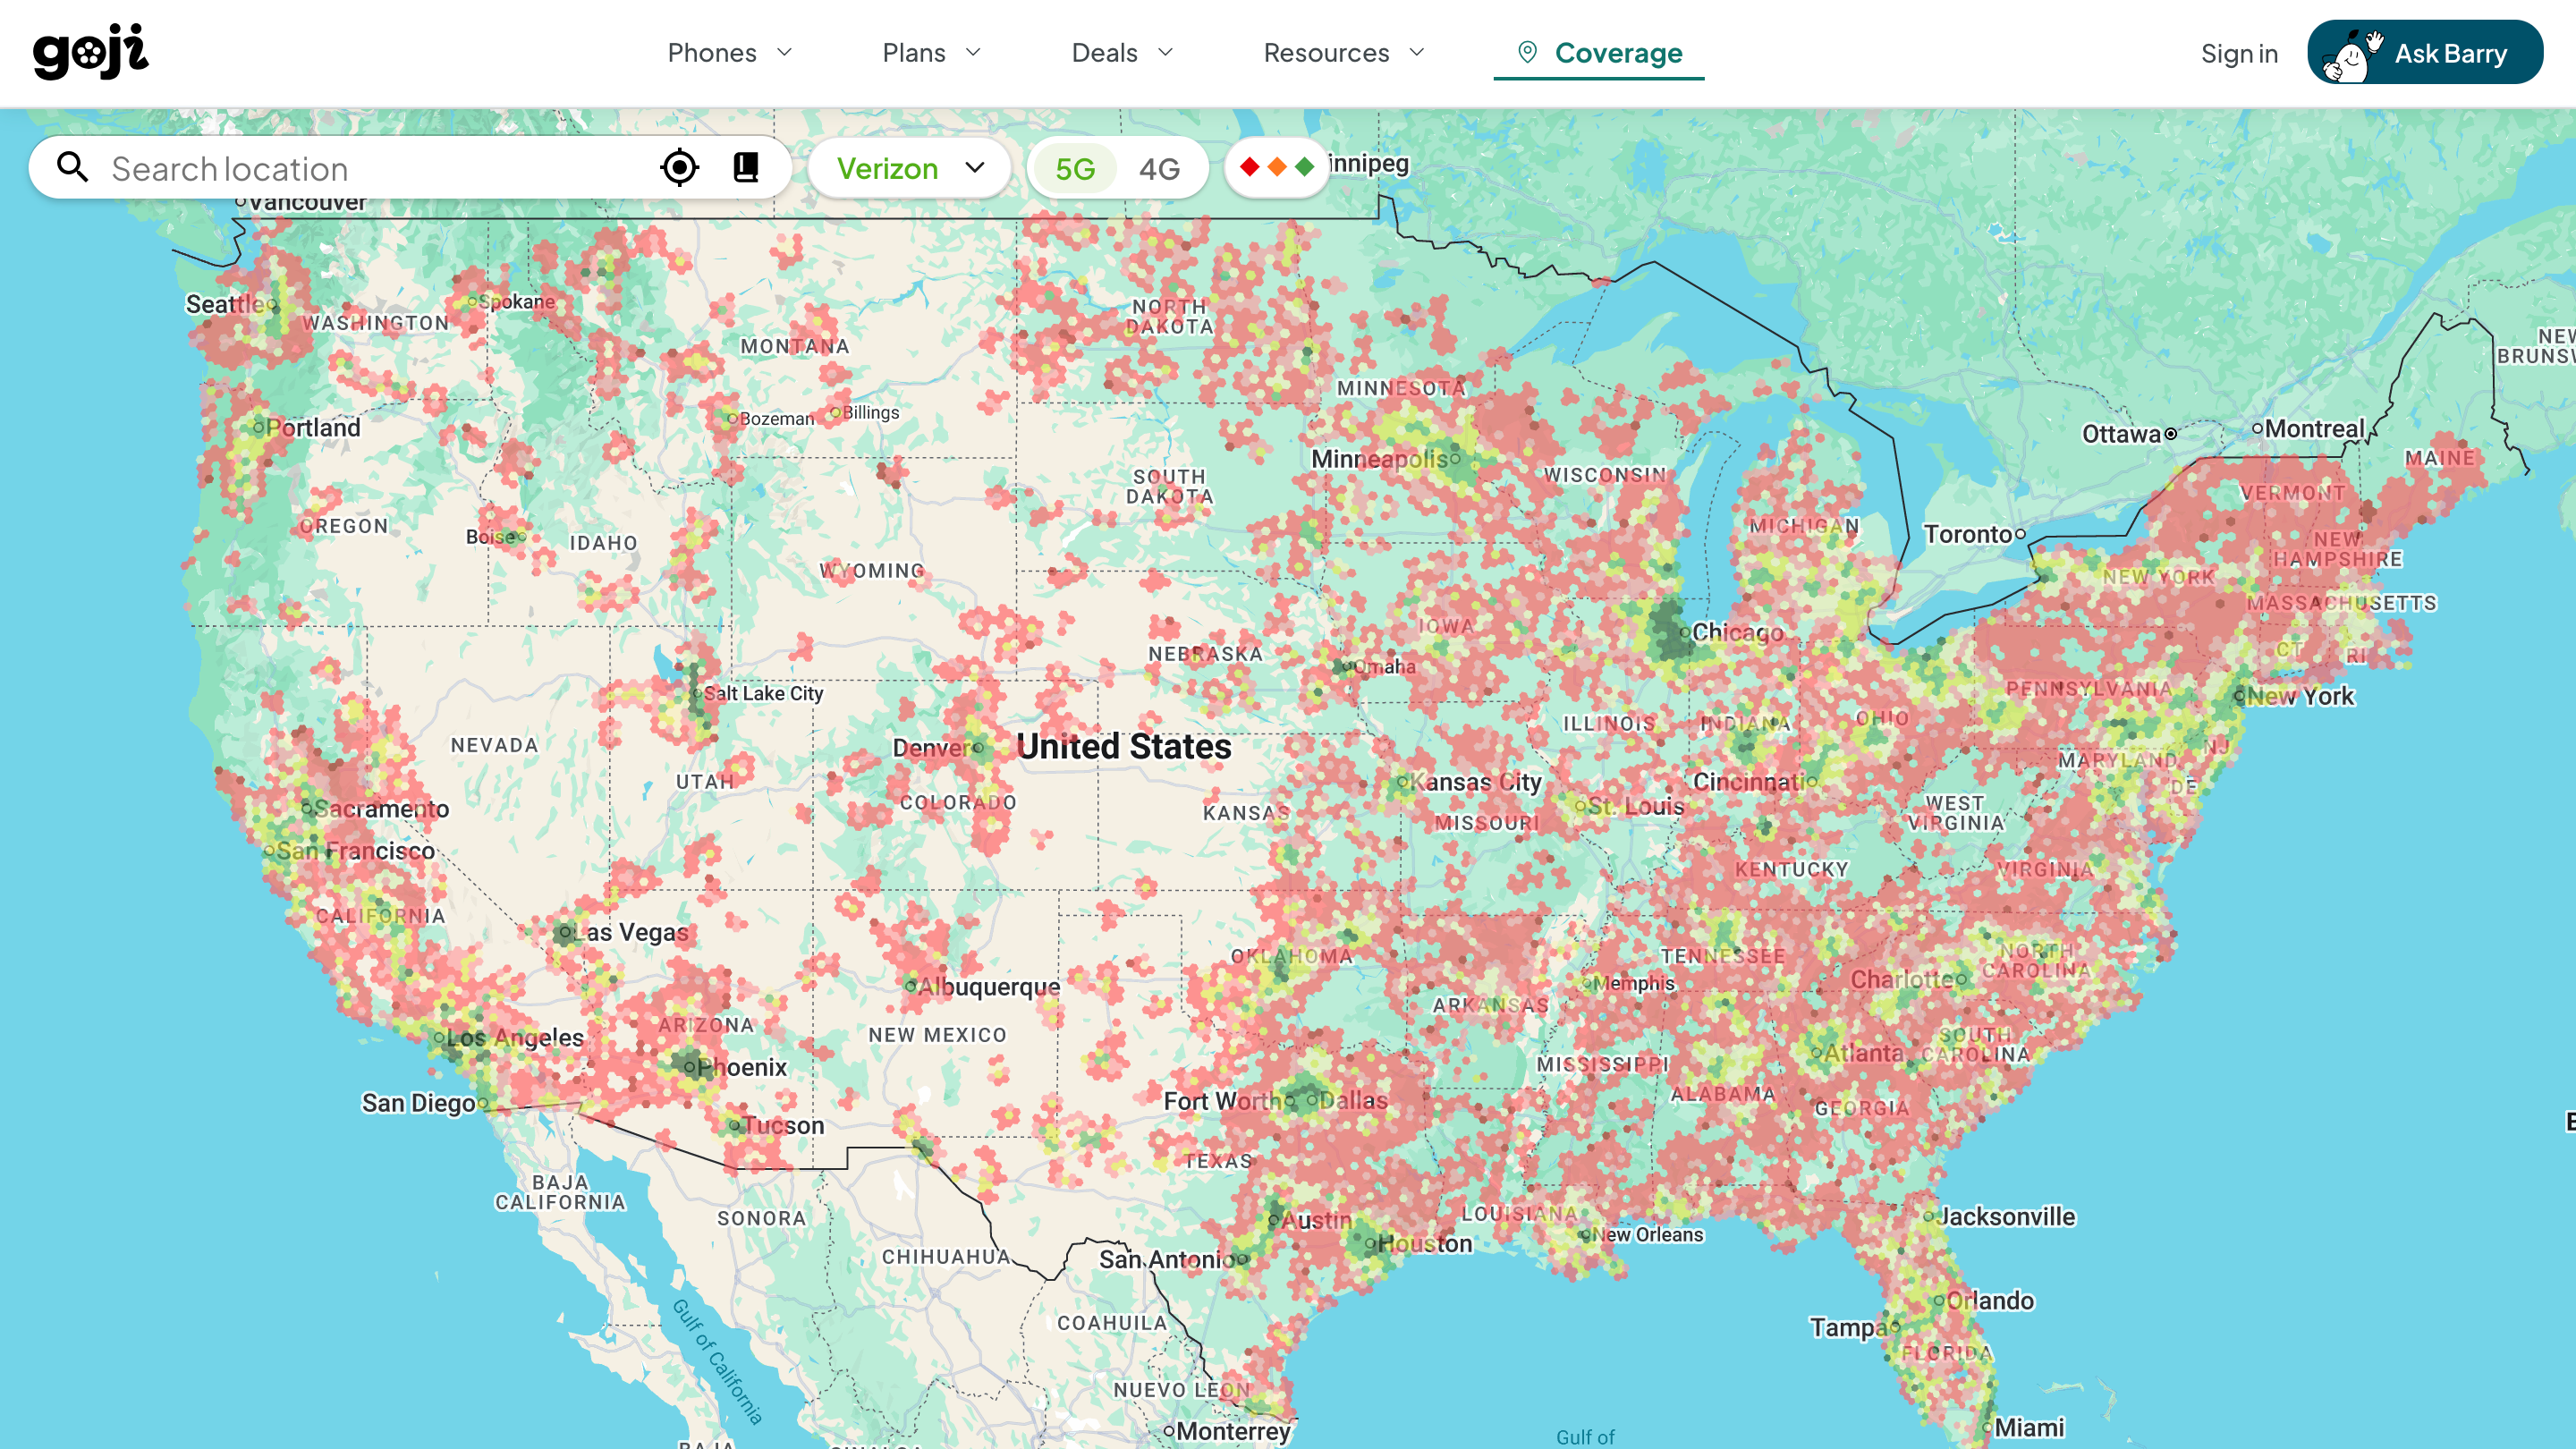Image resolution: width=2576 pixels, height=1449 pixels.
Task: Click the "Salt Lake City" label
Action: (x=764, y=693)
